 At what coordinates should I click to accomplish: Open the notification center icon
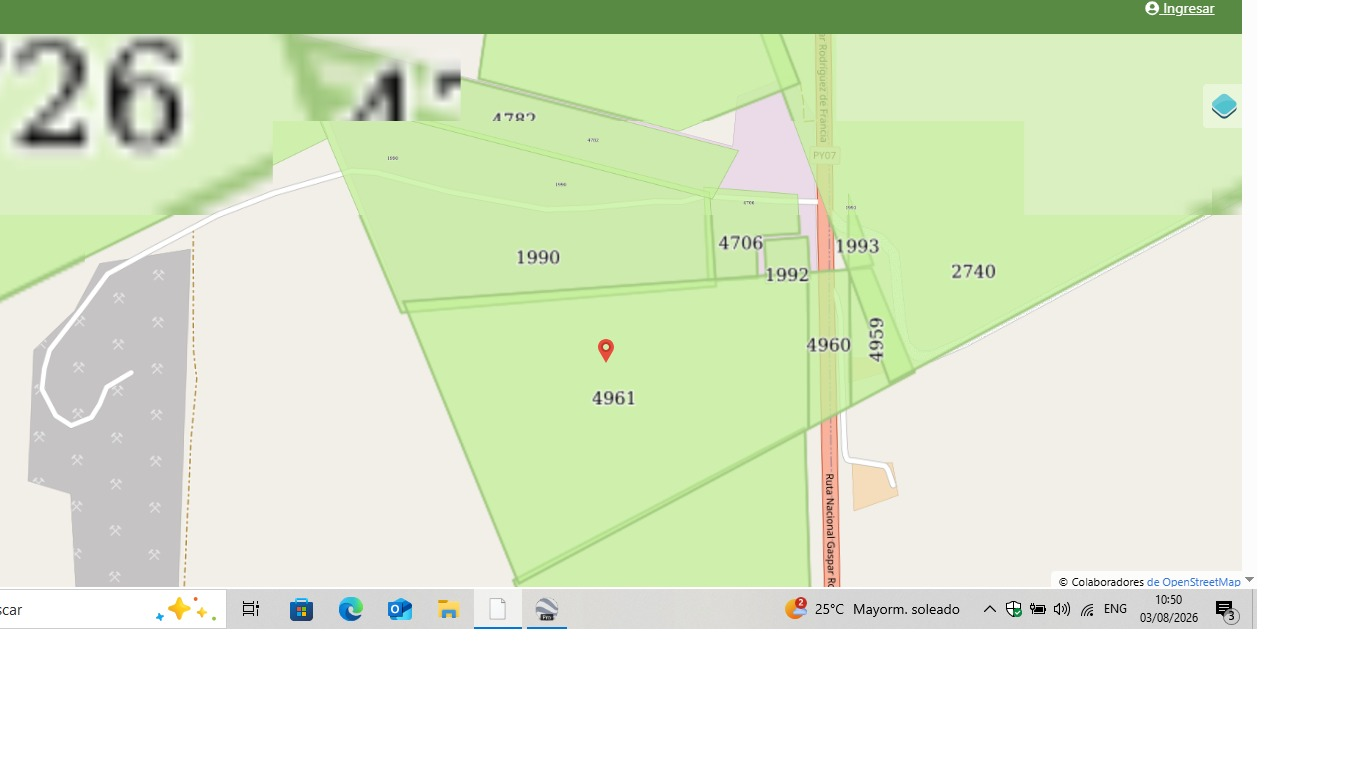click(x=1227, y=610)
